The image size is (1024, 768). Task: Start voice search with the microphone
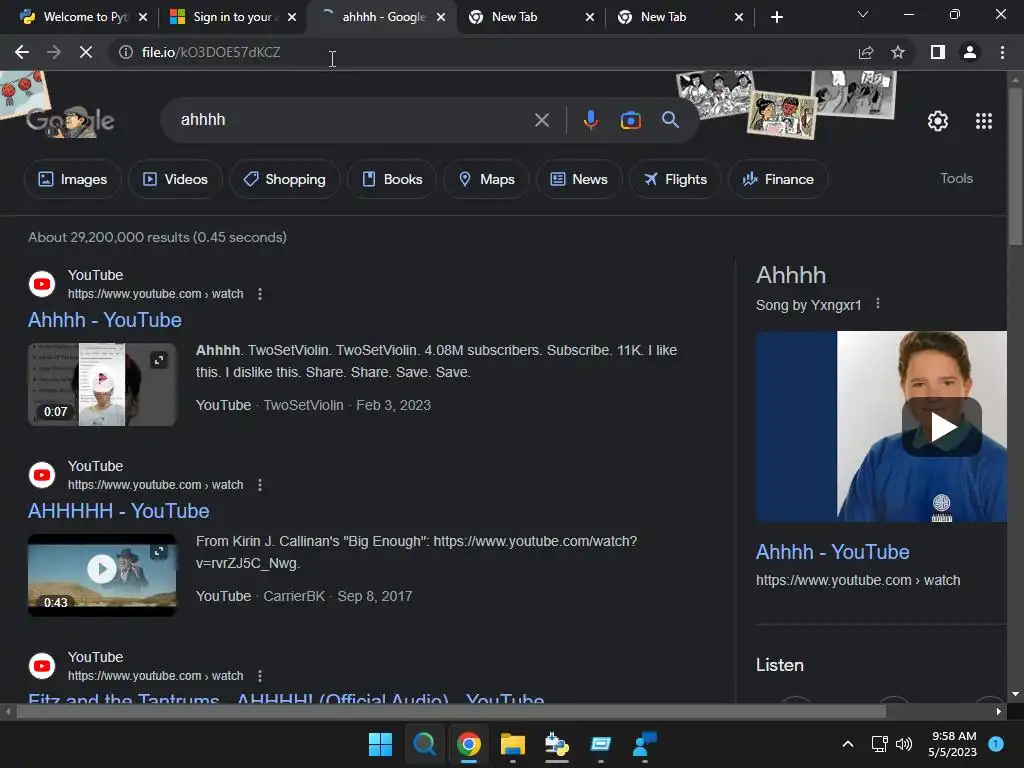590,120
